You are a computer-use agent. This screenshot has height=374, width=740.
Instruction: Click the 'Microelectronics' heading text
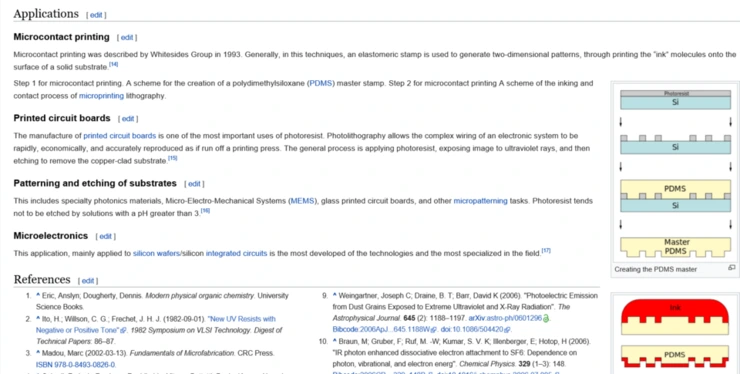click(50, 236)
